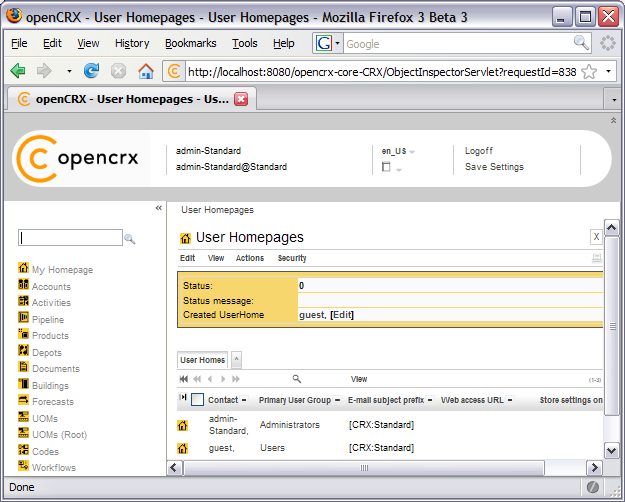The width and height of the screenshot is (625, 502).
Task: Click the admin-Standard@Standard link
Action: [231, 167]
